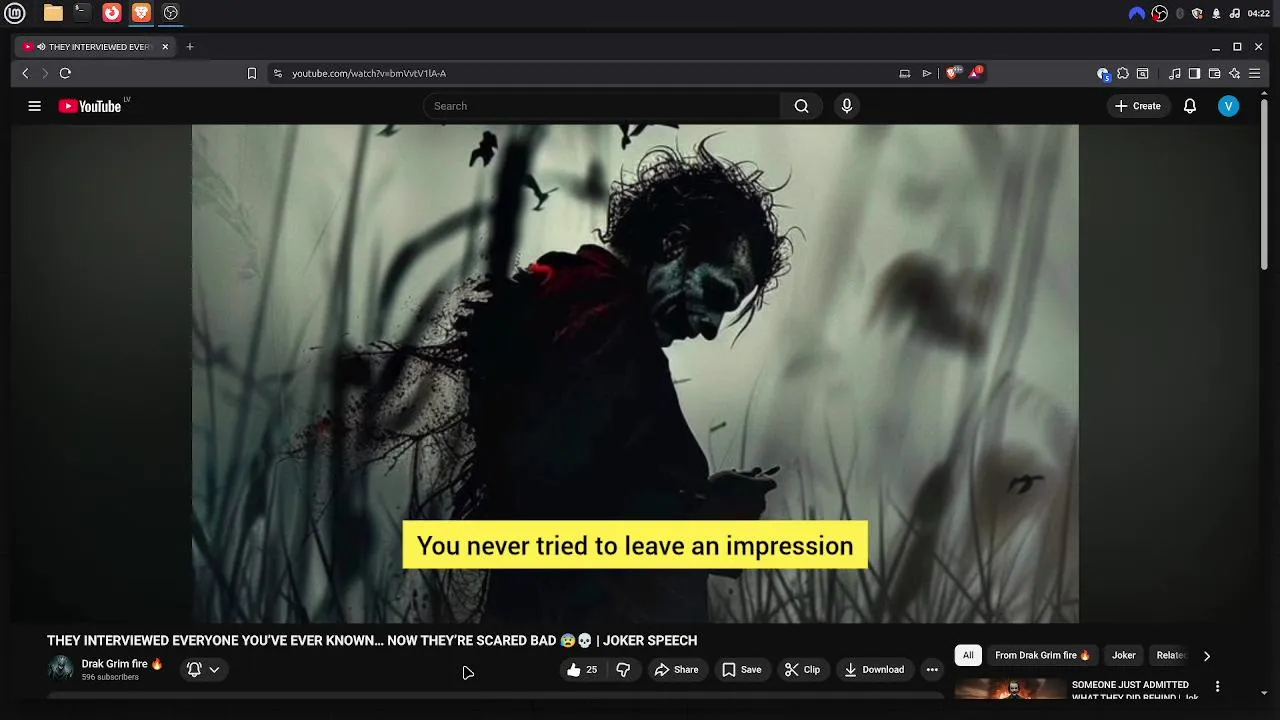Go back to the previous page
The image size is (1280, 720).
tap(26, 73)
